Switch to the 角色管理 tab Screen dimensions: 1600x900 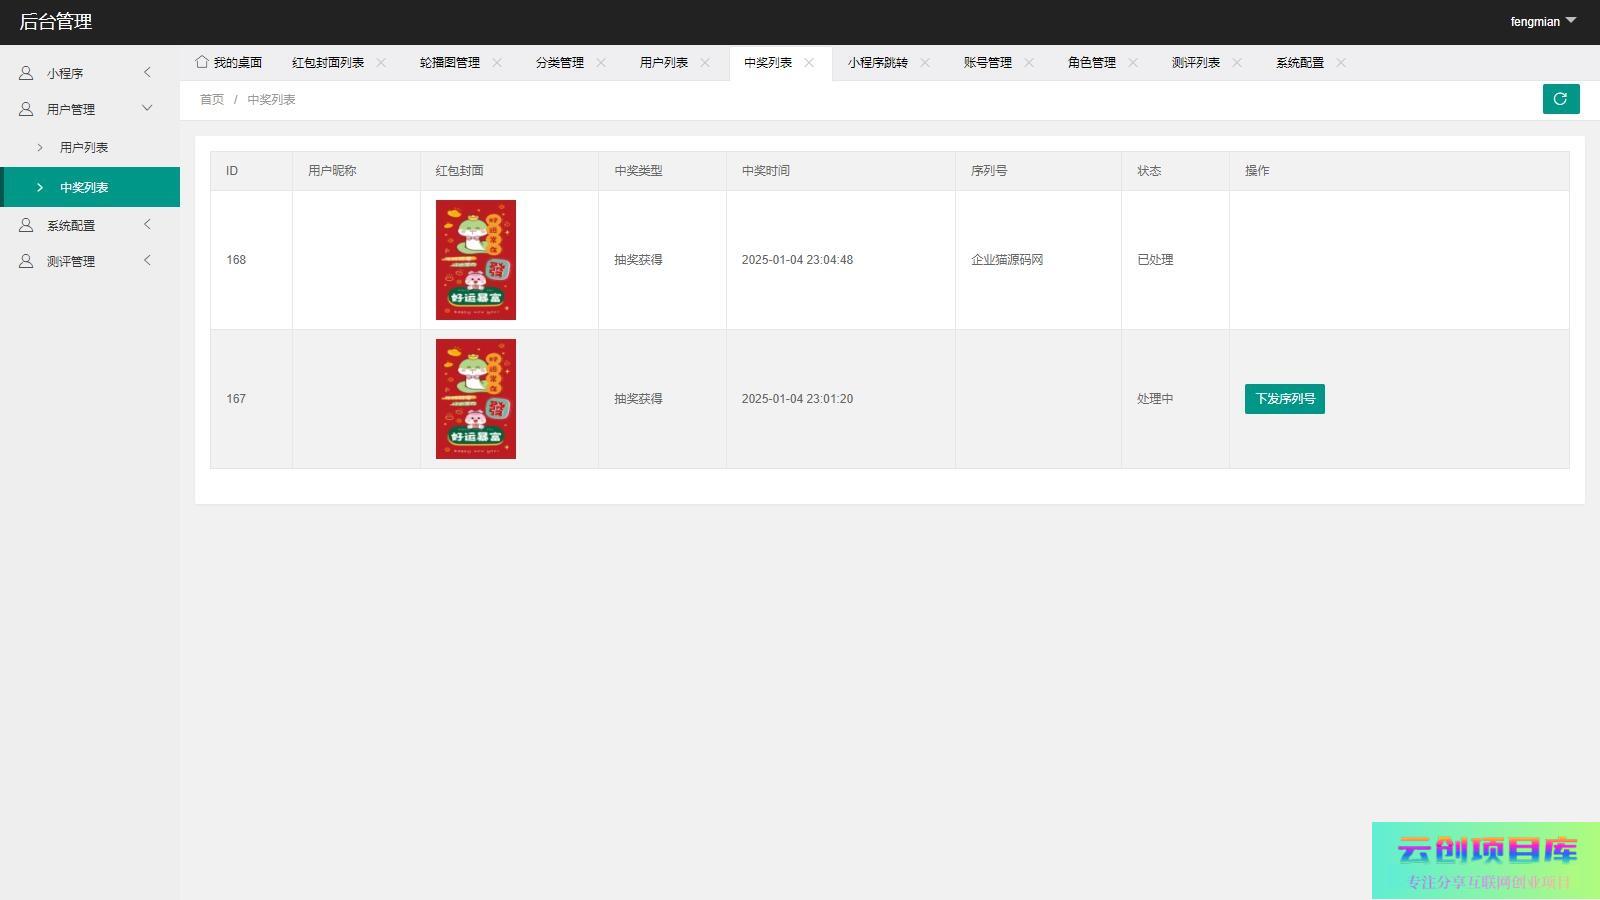click(1091, 62)
